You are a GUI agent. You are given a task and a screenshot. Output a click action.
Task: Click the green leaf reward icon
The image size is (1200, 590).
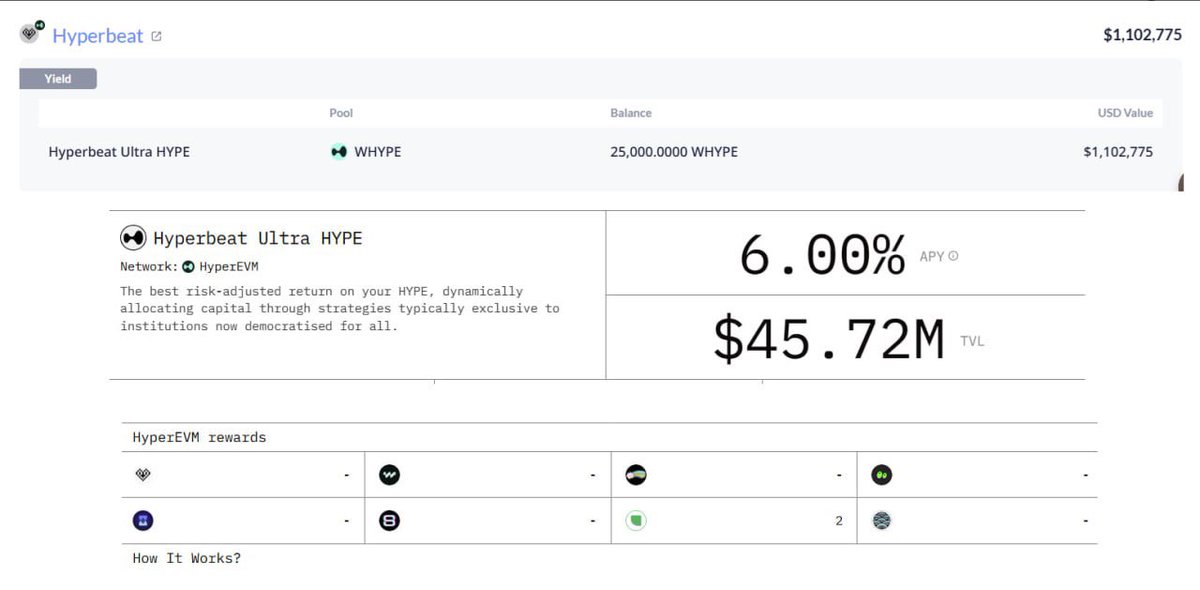coord(636,521)
